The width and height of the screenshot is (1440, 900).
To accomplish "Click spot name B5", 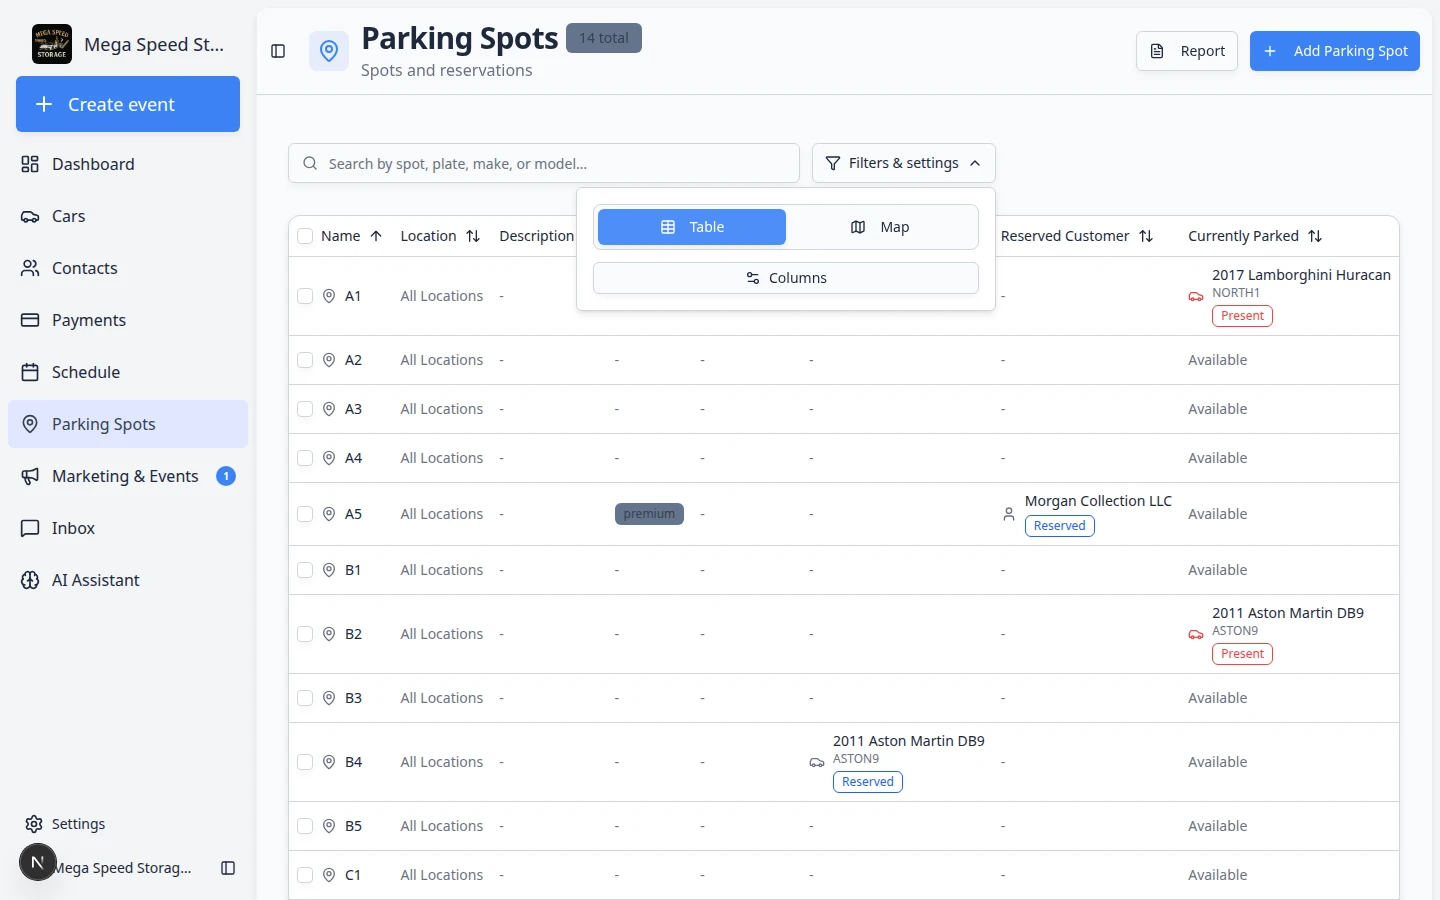I will click(x=353, y=826).
